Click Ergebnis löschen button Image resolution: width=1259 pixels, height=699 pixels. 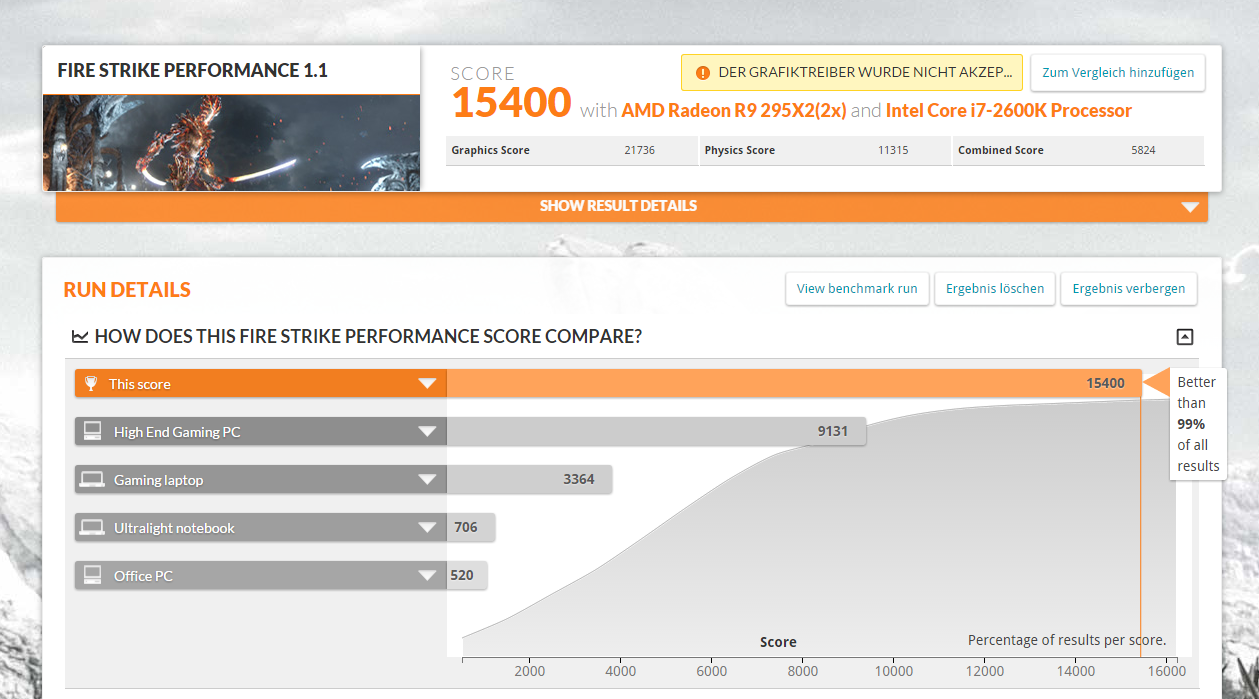(995, 289)
